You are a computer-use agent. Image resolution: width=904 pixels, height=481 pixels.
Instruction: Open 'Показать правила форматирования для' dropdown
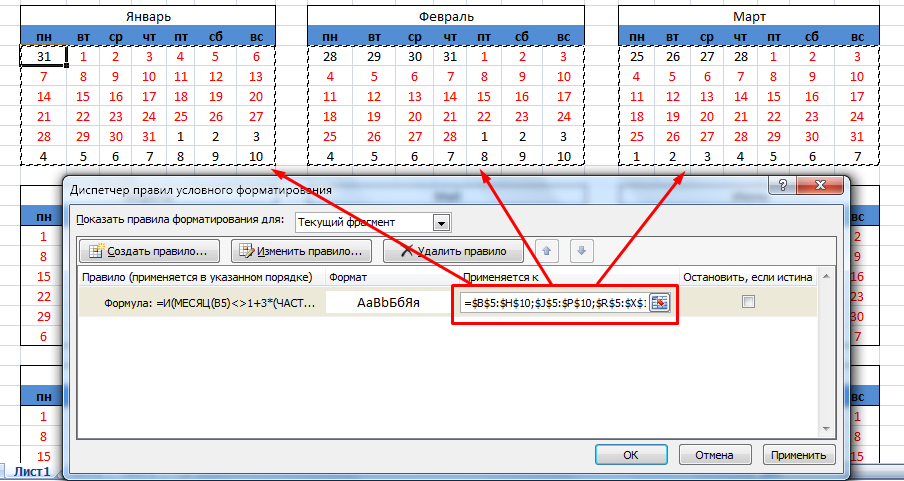(x=441, y=221)
